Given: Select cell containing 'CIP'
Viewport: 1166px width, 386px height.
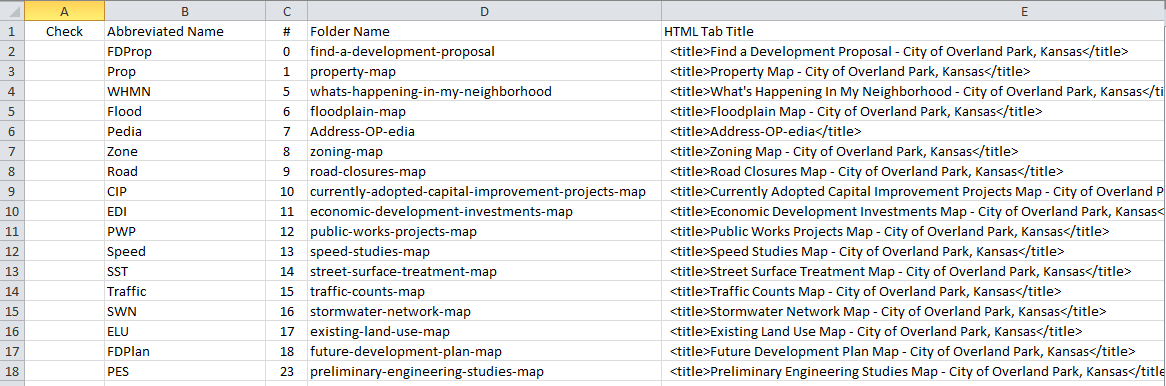Looking at the screenshot, I should [x=185, y=192].
